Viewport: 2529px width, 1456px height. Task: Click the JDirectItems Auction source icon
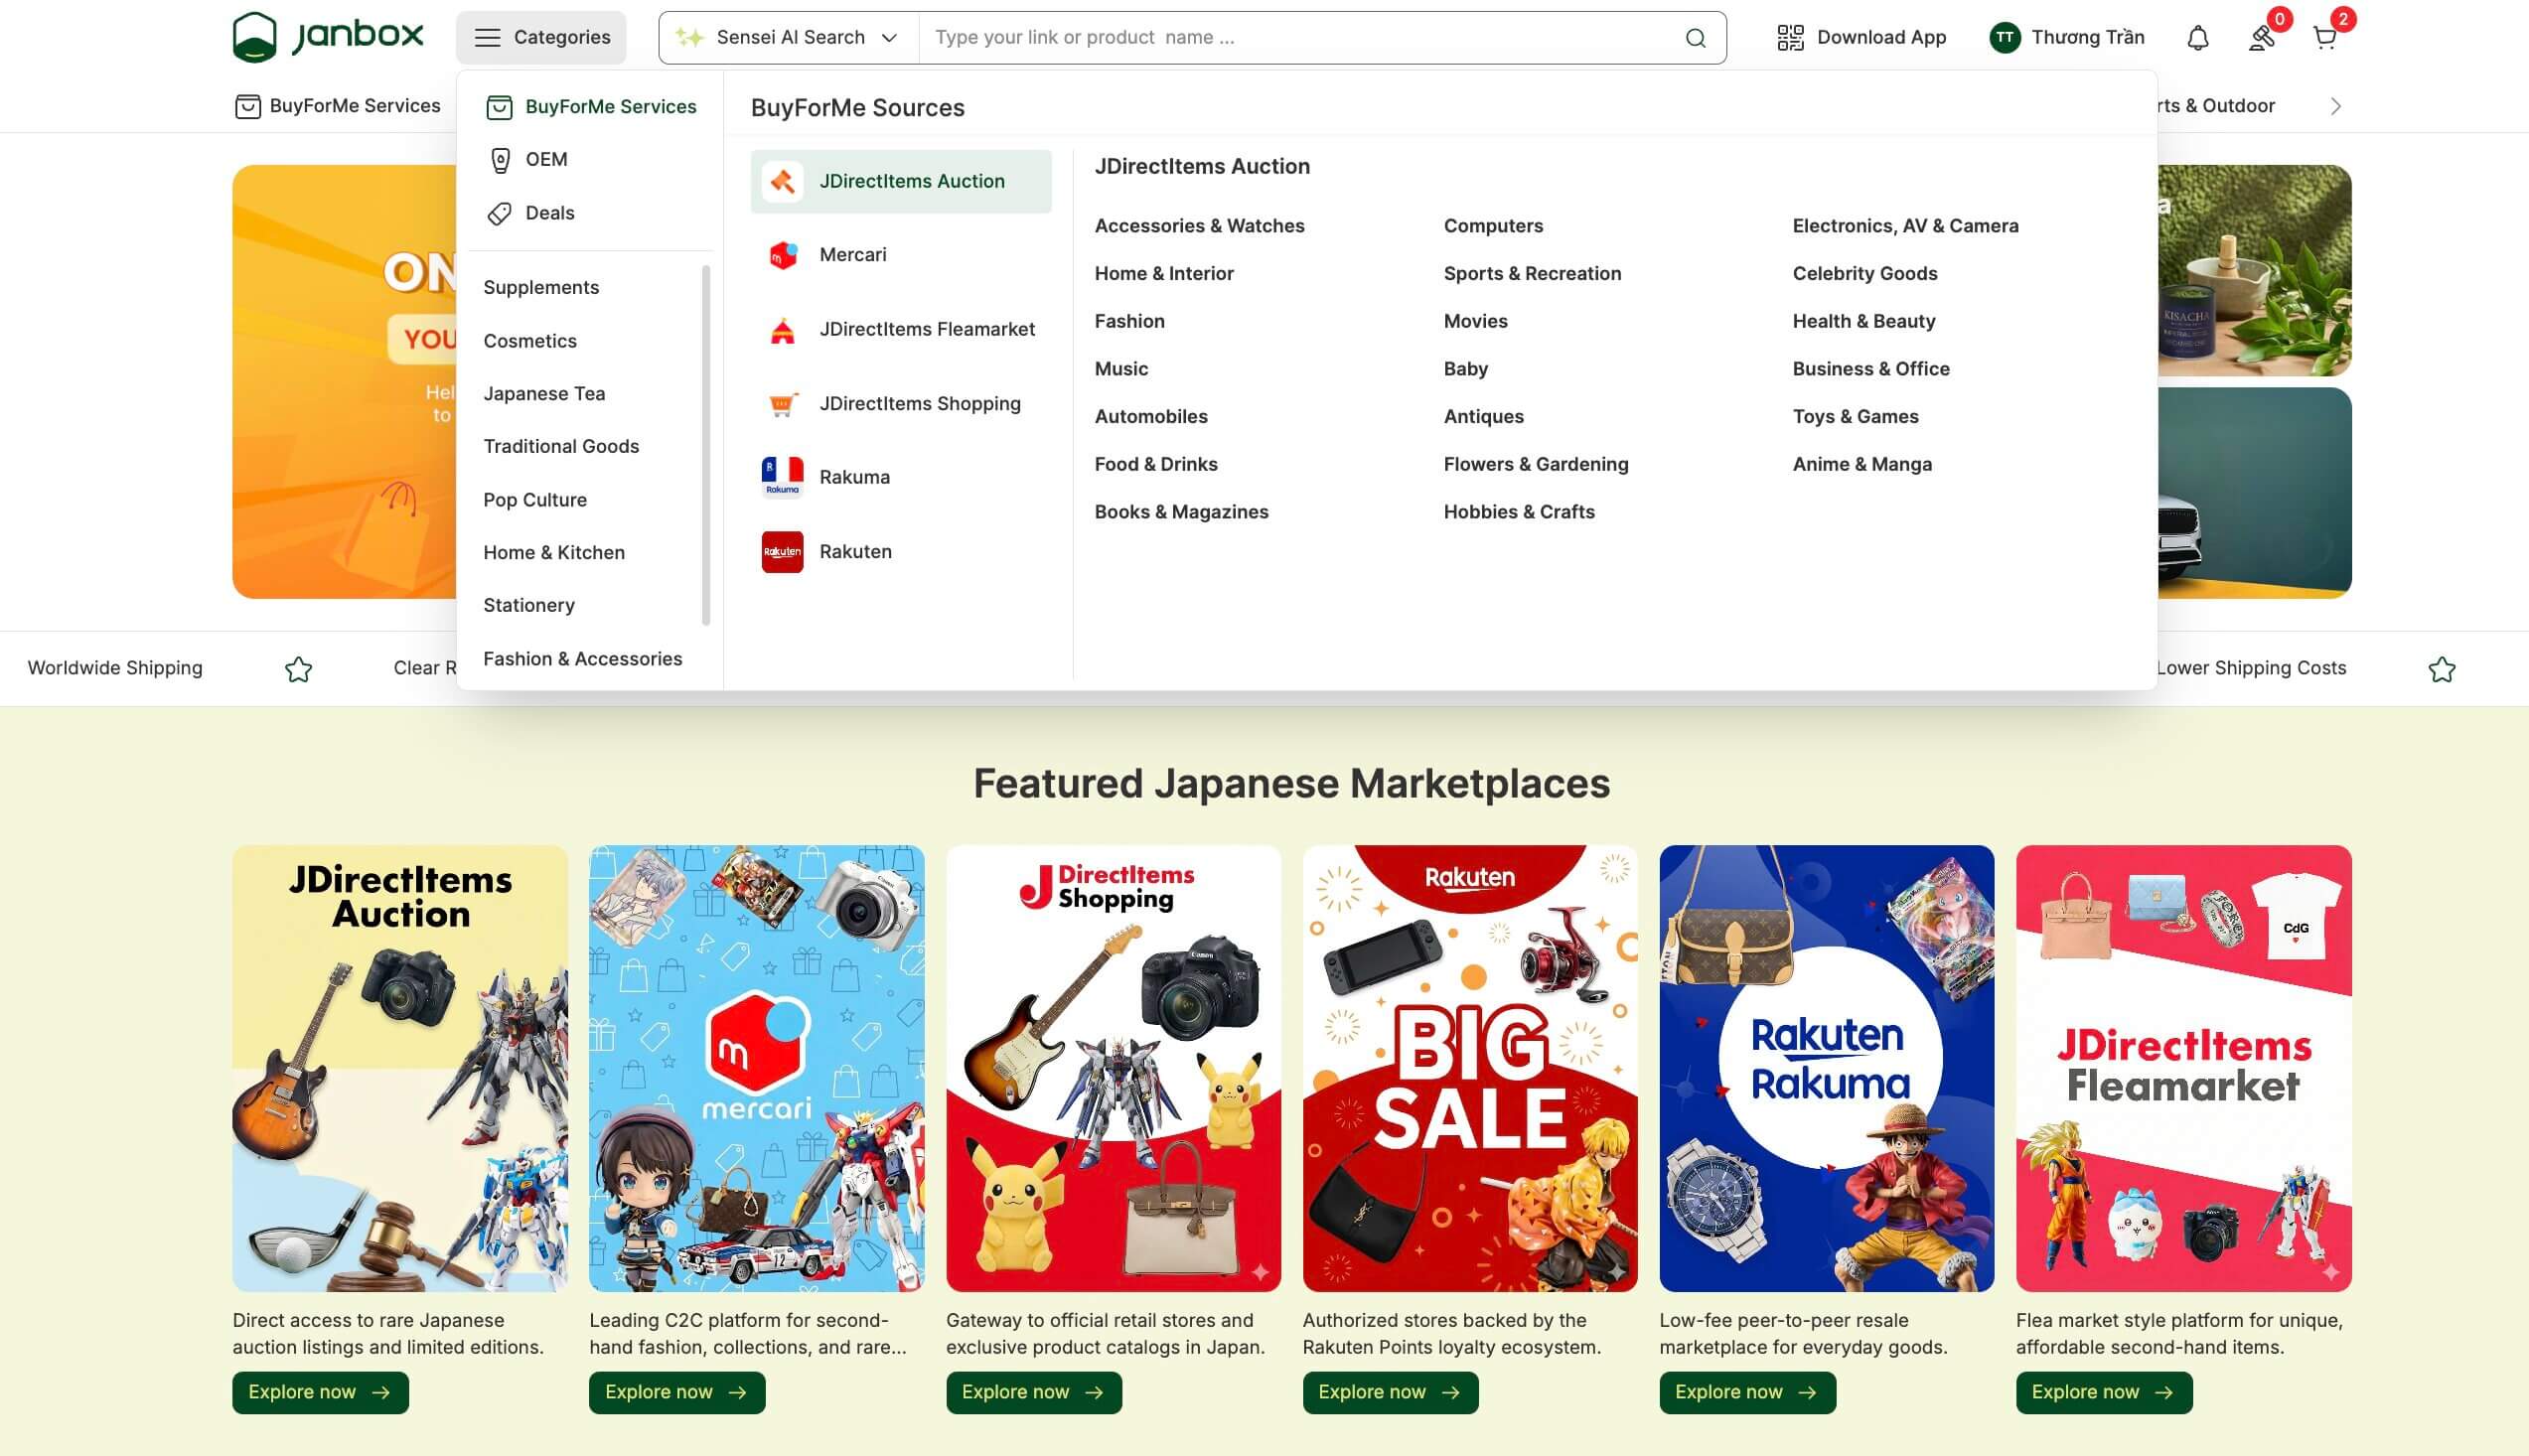[x=782, y=182]
